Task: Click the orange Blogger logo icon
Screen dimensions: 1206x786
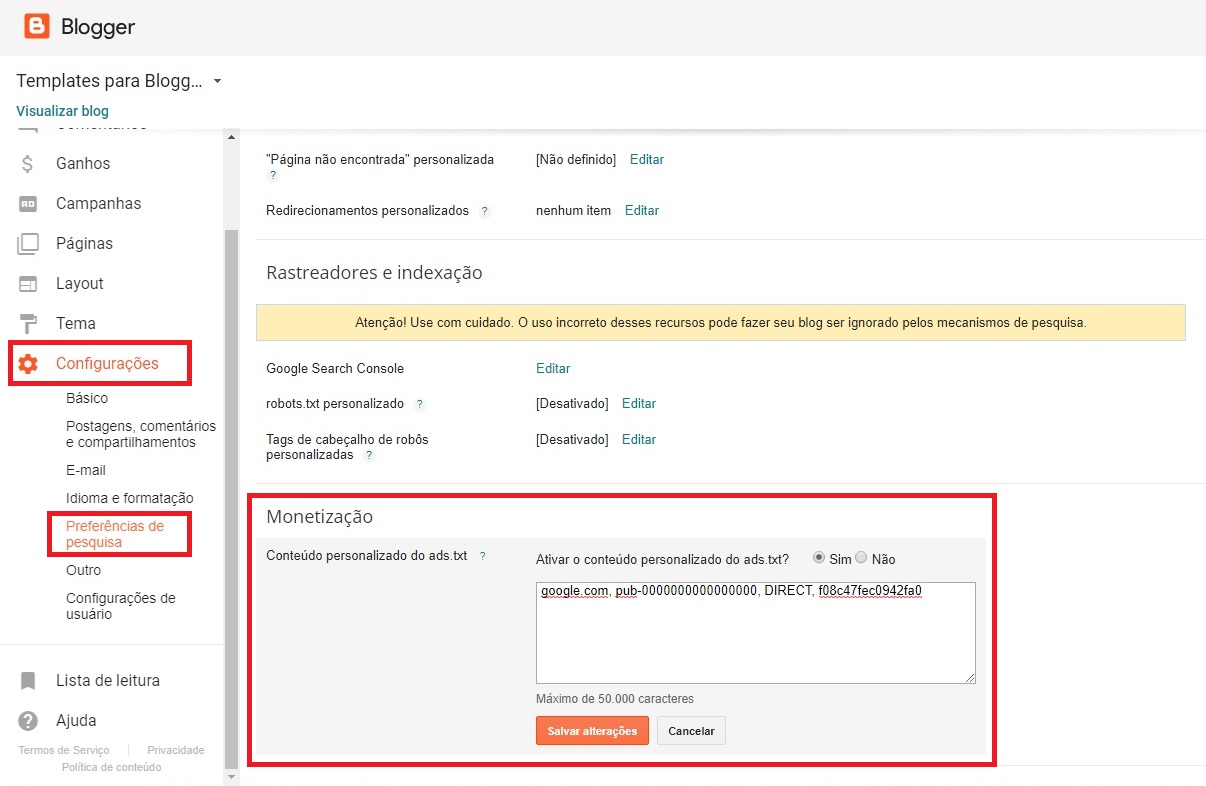Action: click(36, 26)
